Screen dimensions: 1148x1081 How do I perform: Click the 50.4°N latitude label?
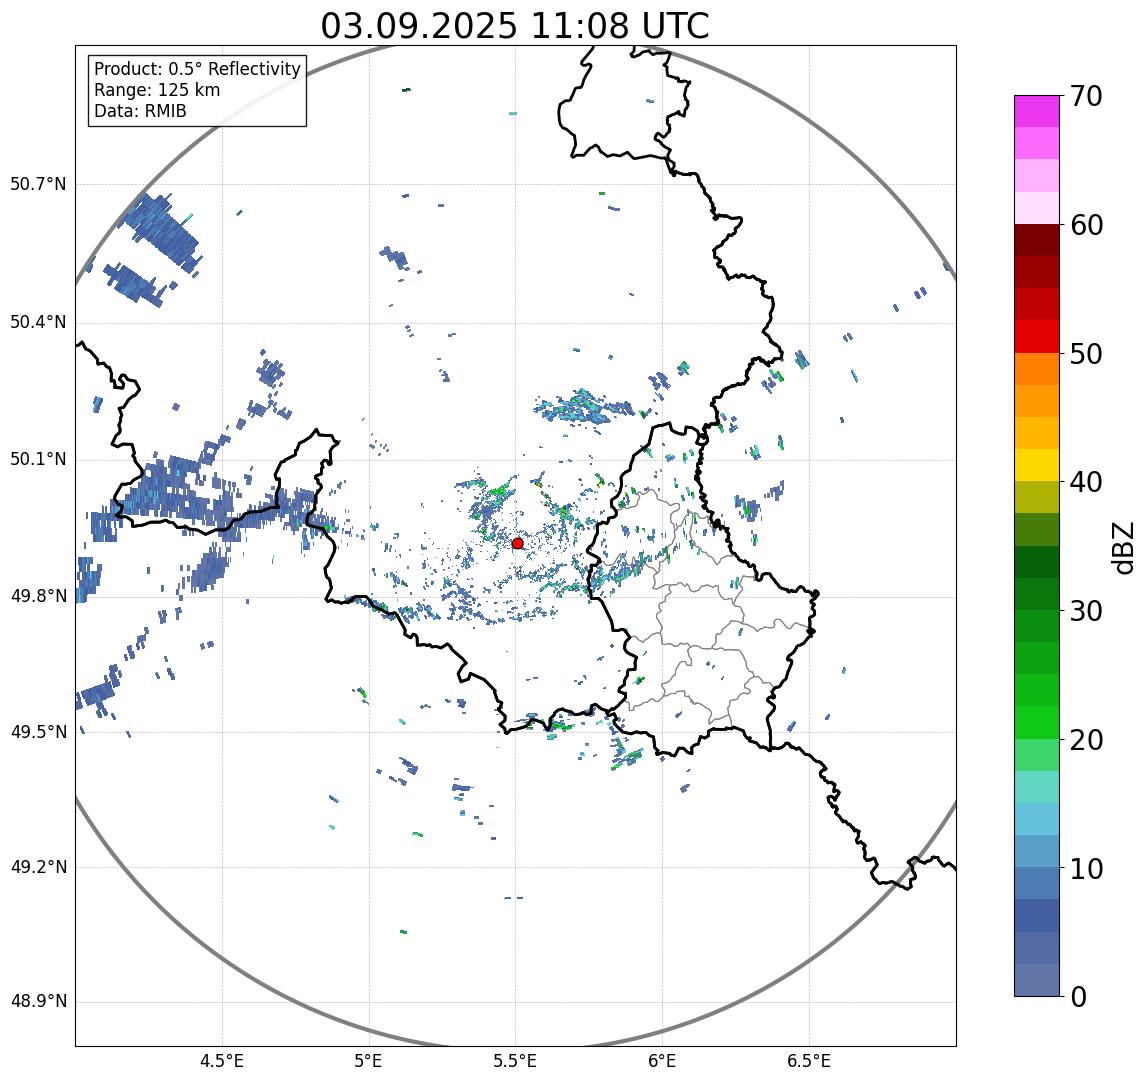click(x=38, y=322)
